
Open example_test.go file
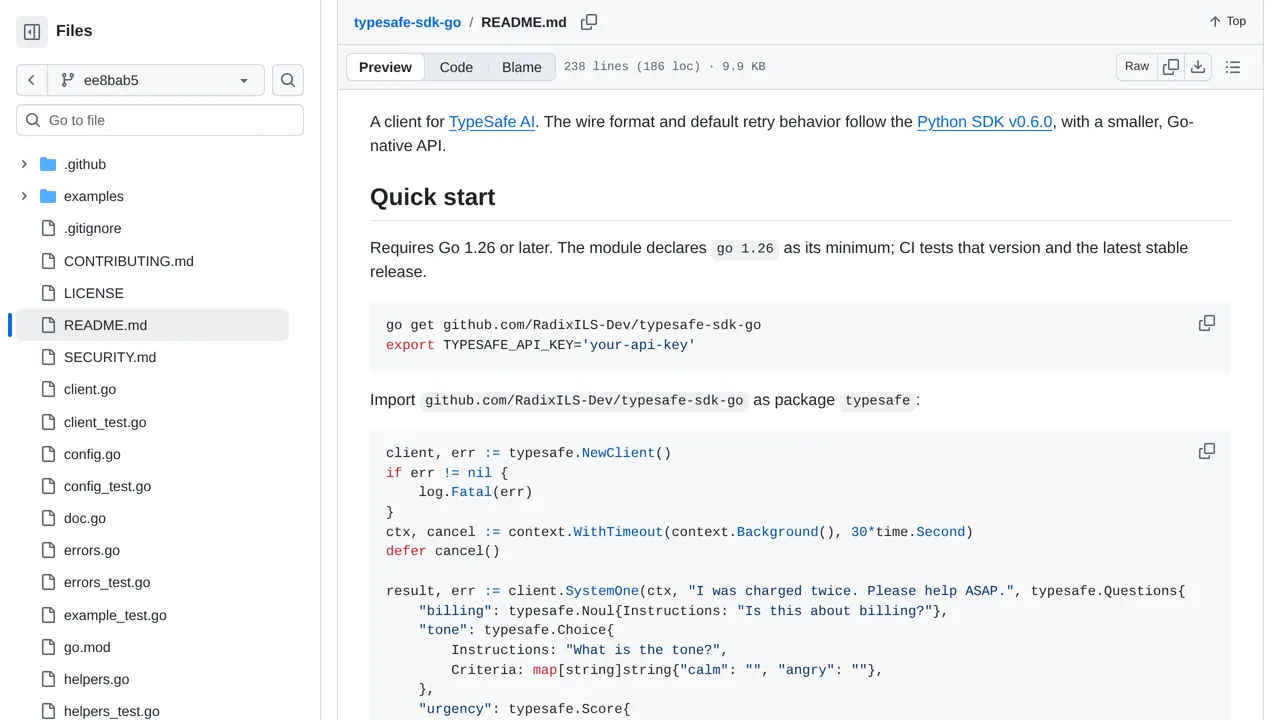pyautogui.click(x=115, y=615)
